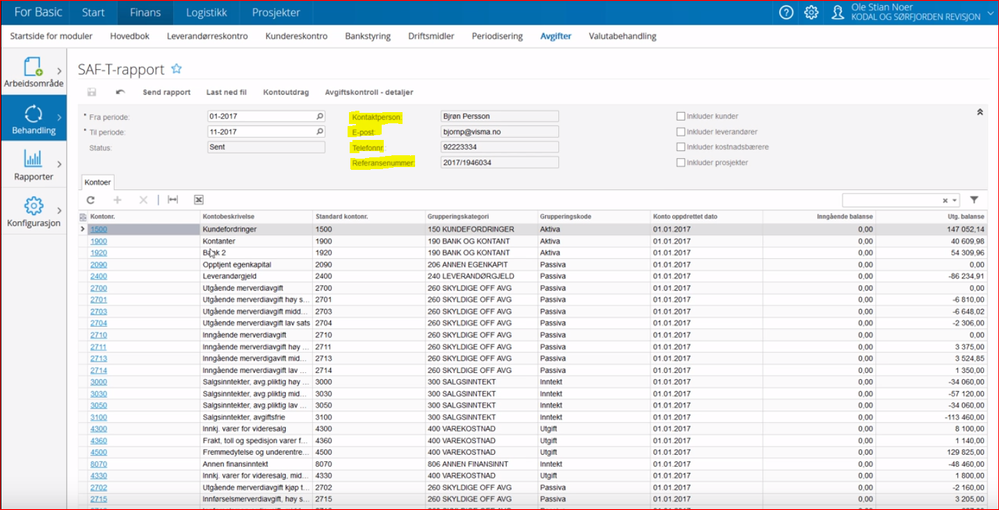Image resolution: width=999 pixels, height=510 pixels.
Task: Enable the Inkluder kunder checkbox
Action: (x=681, y=116)
